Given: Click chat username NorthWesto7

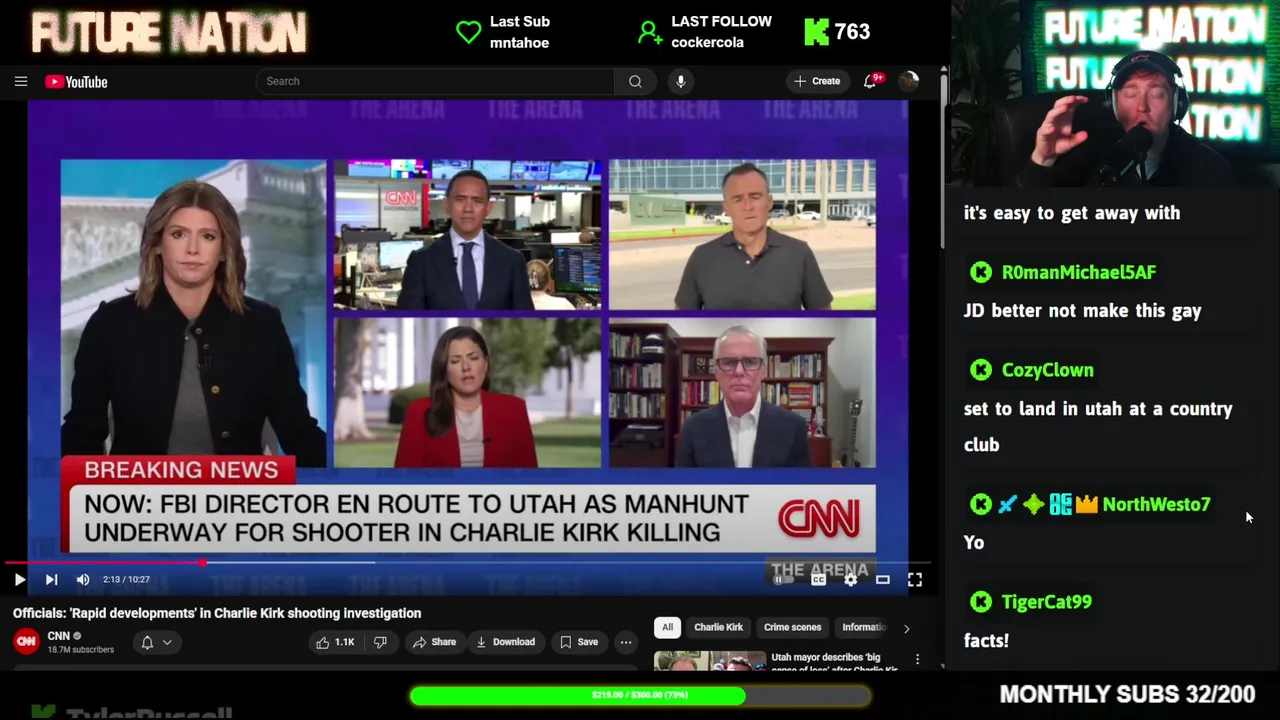Looking at the screenshot, I should (1156, 504).
